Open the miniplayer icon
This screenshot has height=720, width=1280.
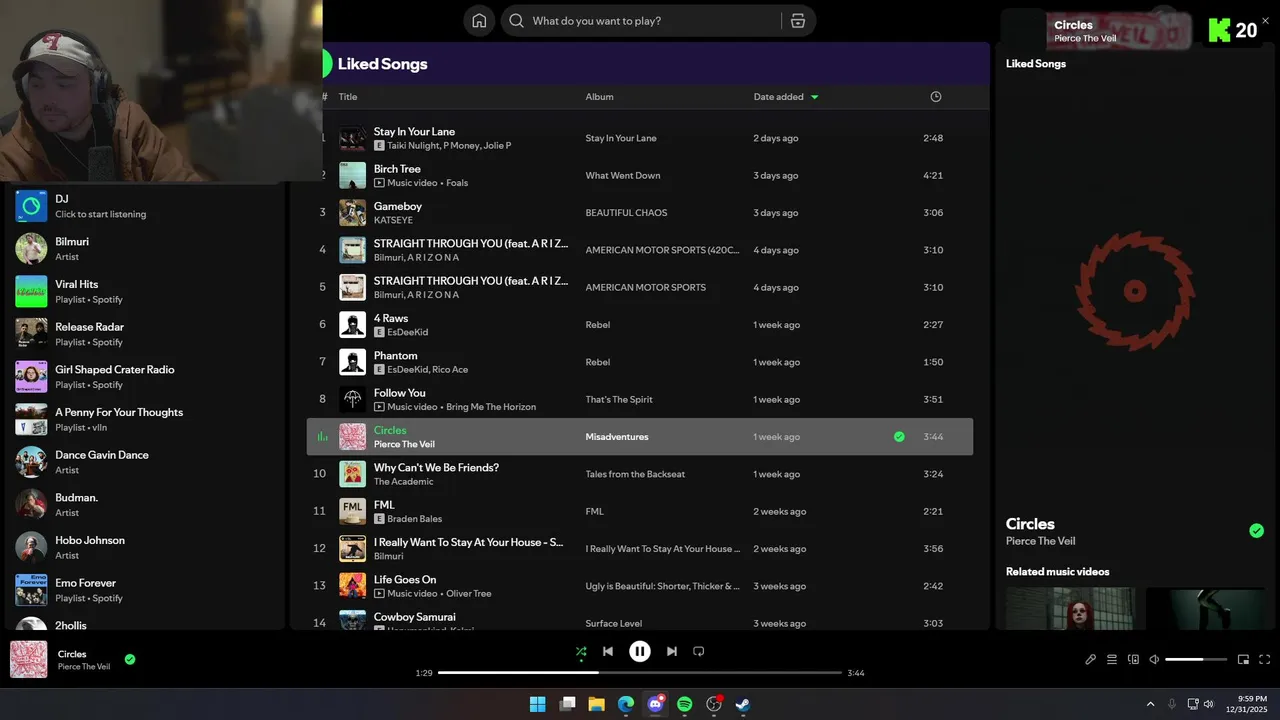(1244, 659)
